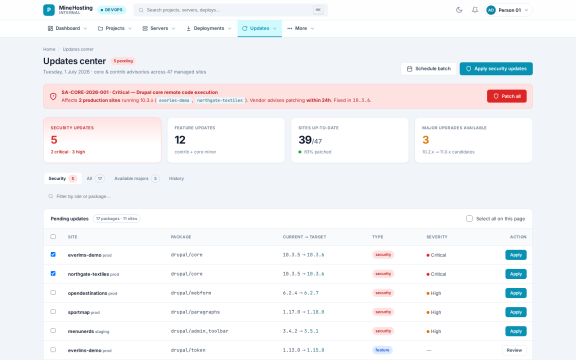Switch to the All tab

tap(95, 179)
